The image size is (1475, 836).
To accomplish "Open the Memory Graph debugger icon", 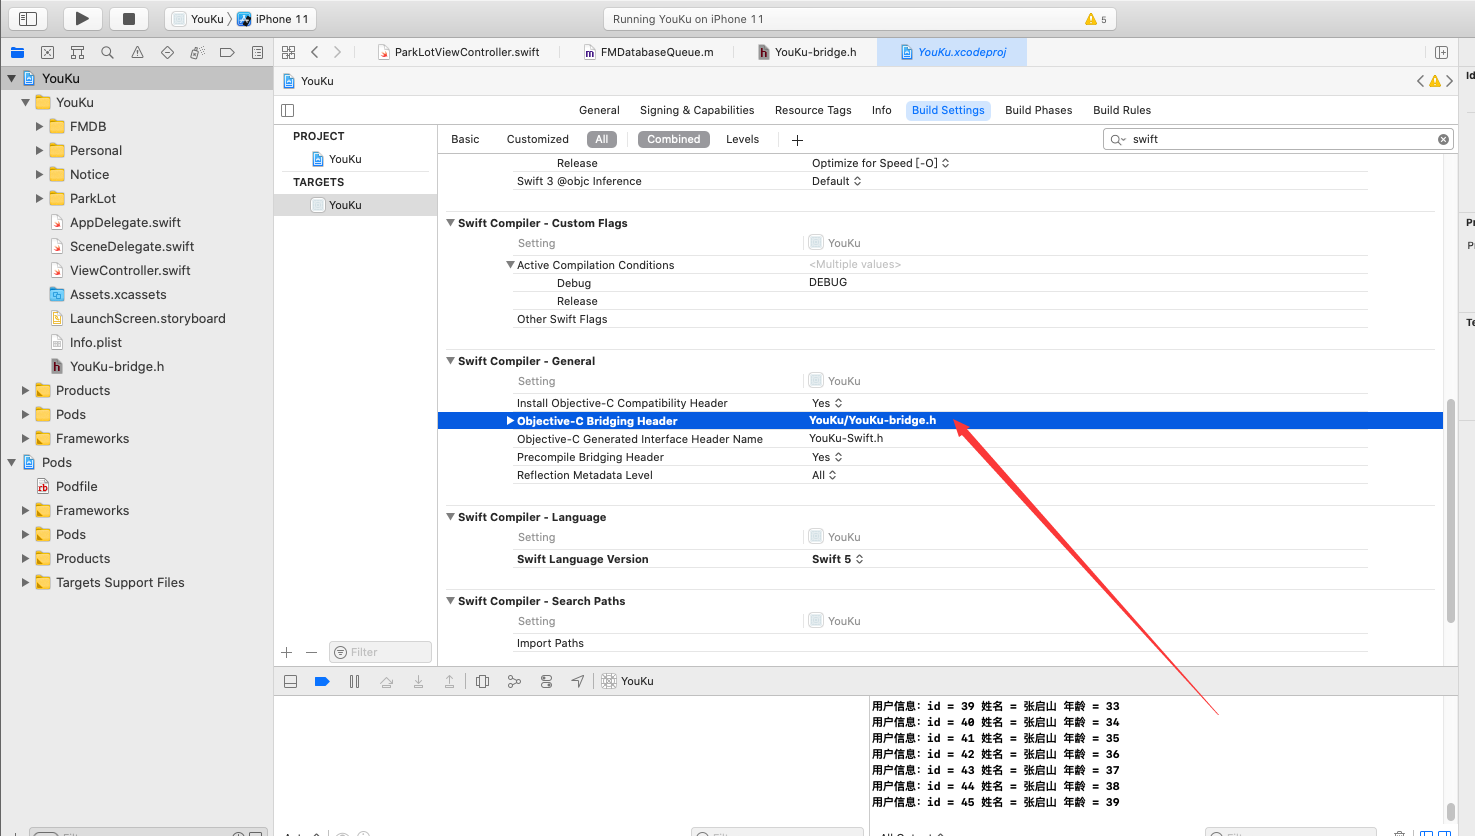I will coord(515,681).
